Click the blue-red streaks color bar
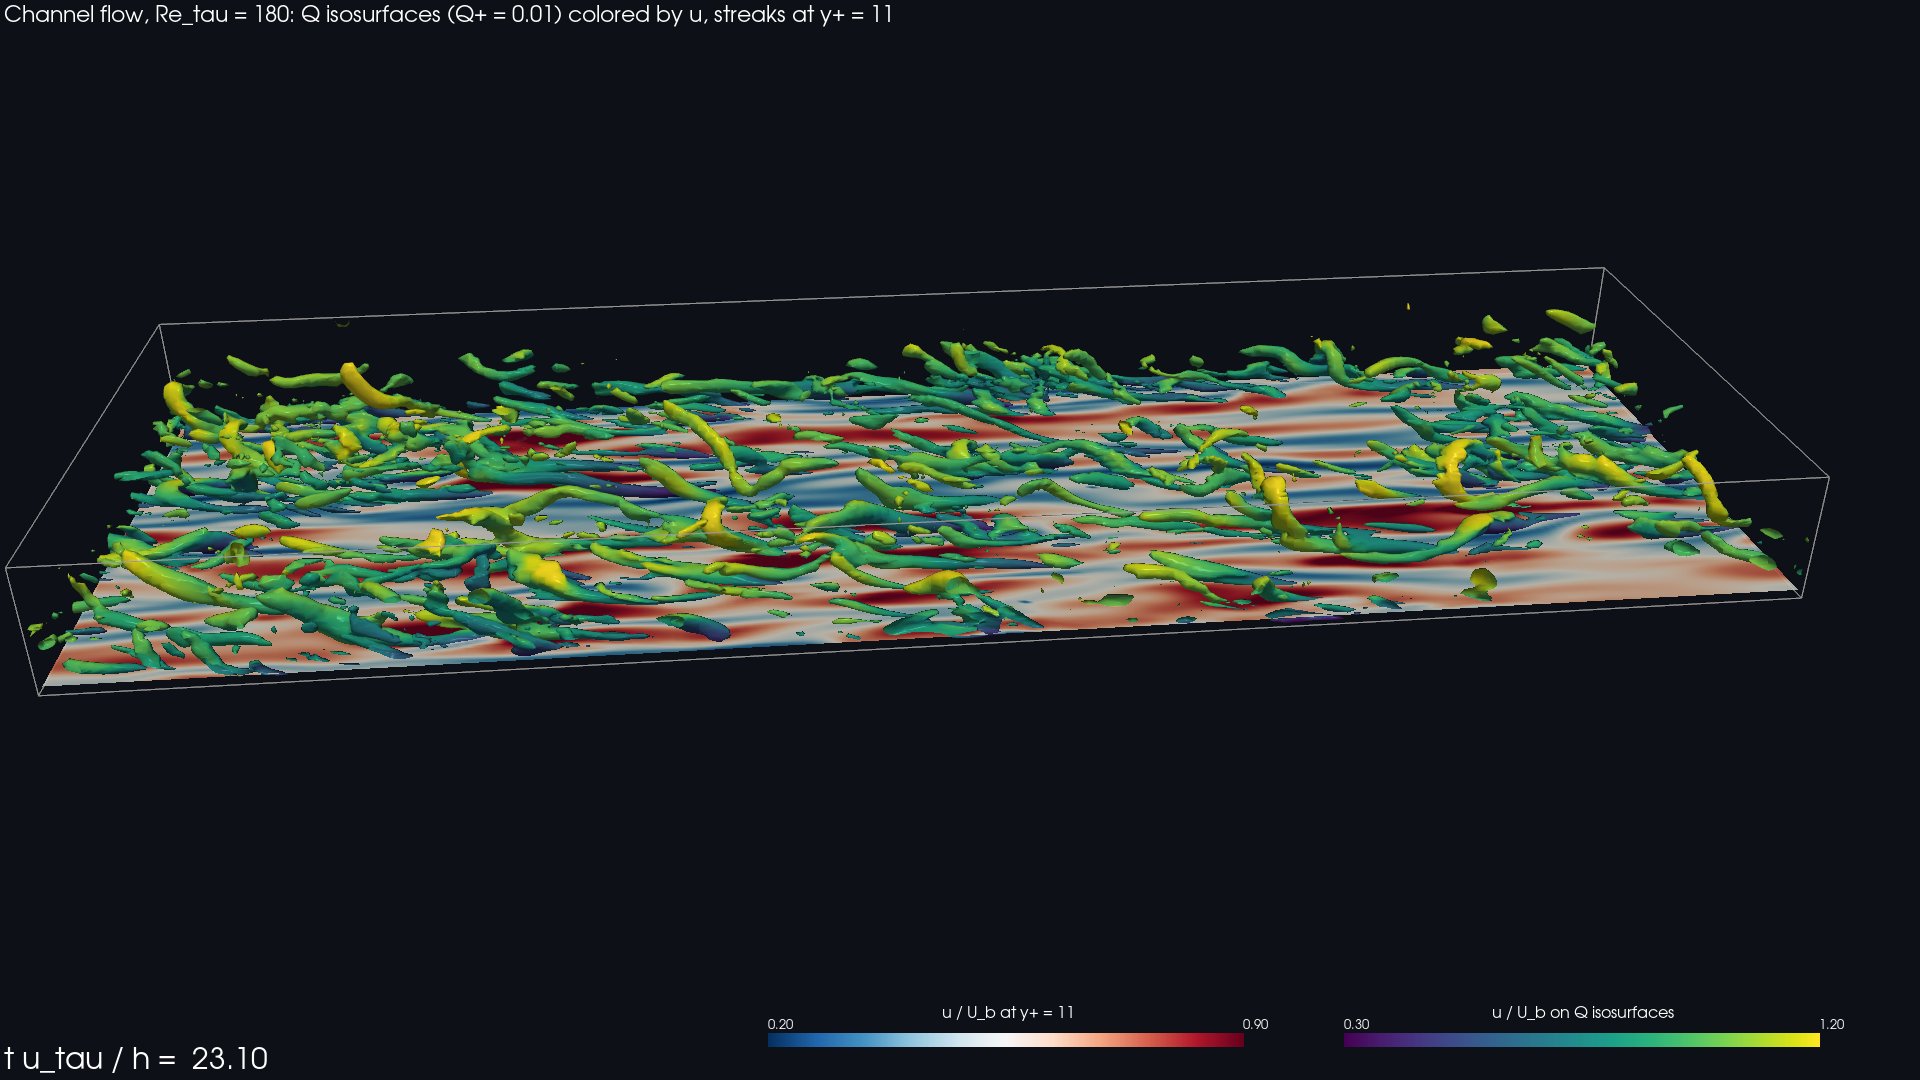 click(1005, 1040)
